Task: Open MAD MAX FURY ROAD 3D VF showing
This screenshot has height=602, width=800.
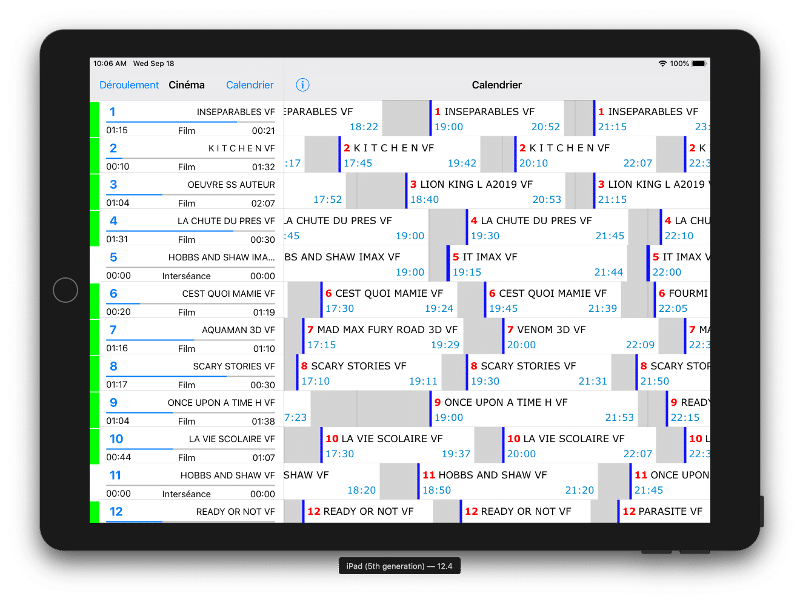Action: pyautogui.click(x=383, y=337)
